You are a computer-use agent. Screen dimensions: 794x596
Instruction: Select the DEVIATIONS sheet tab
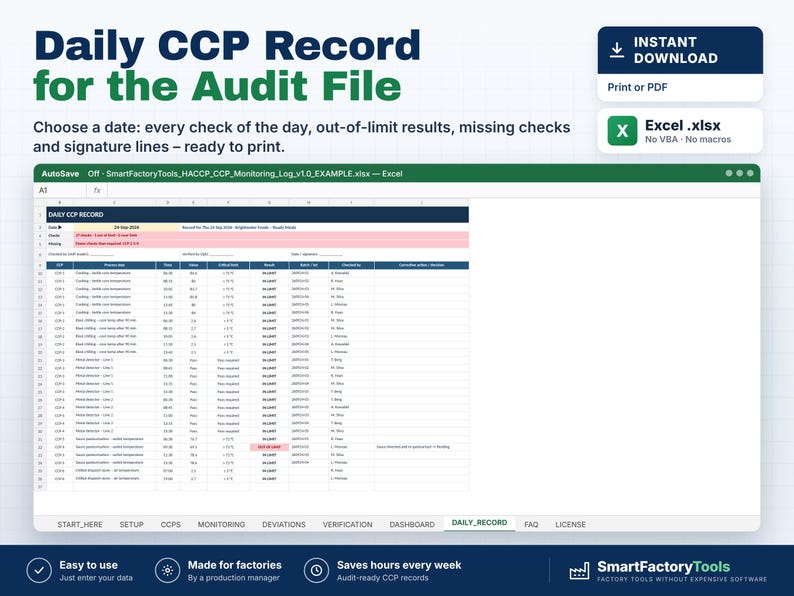click(x=284, y=525)
